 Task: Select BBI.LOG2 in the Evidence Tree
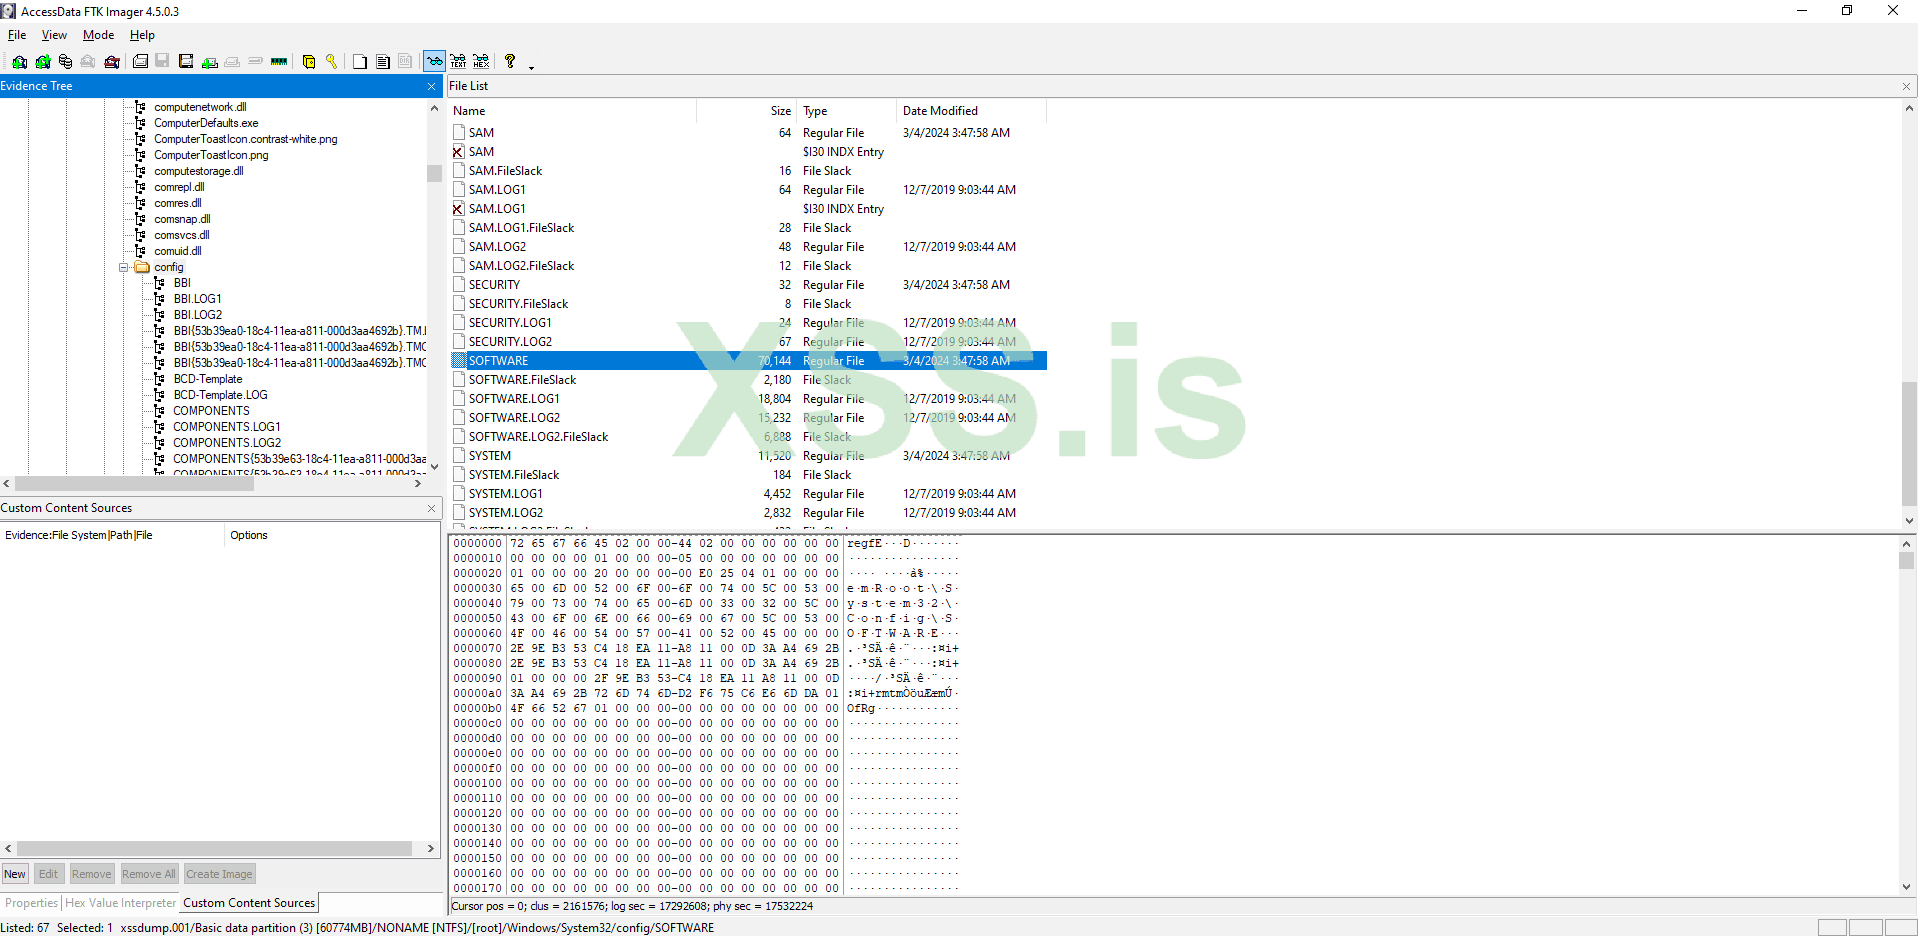[198, 315]
